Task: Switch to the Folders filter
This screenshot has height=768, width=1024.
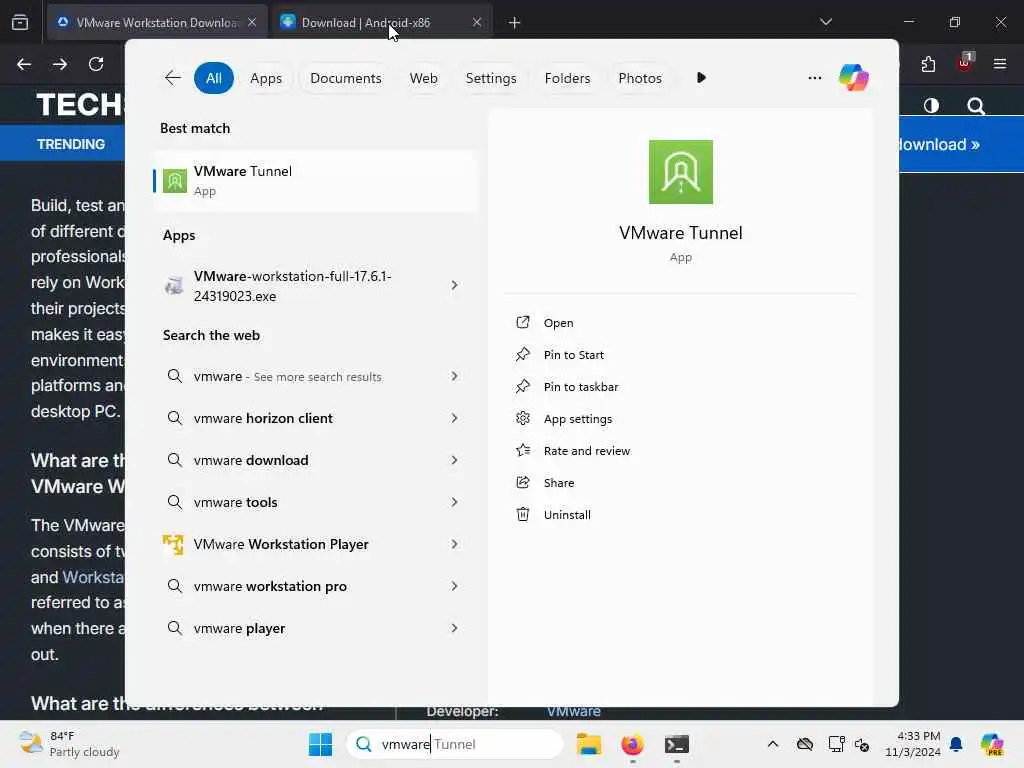Action: 567,78
